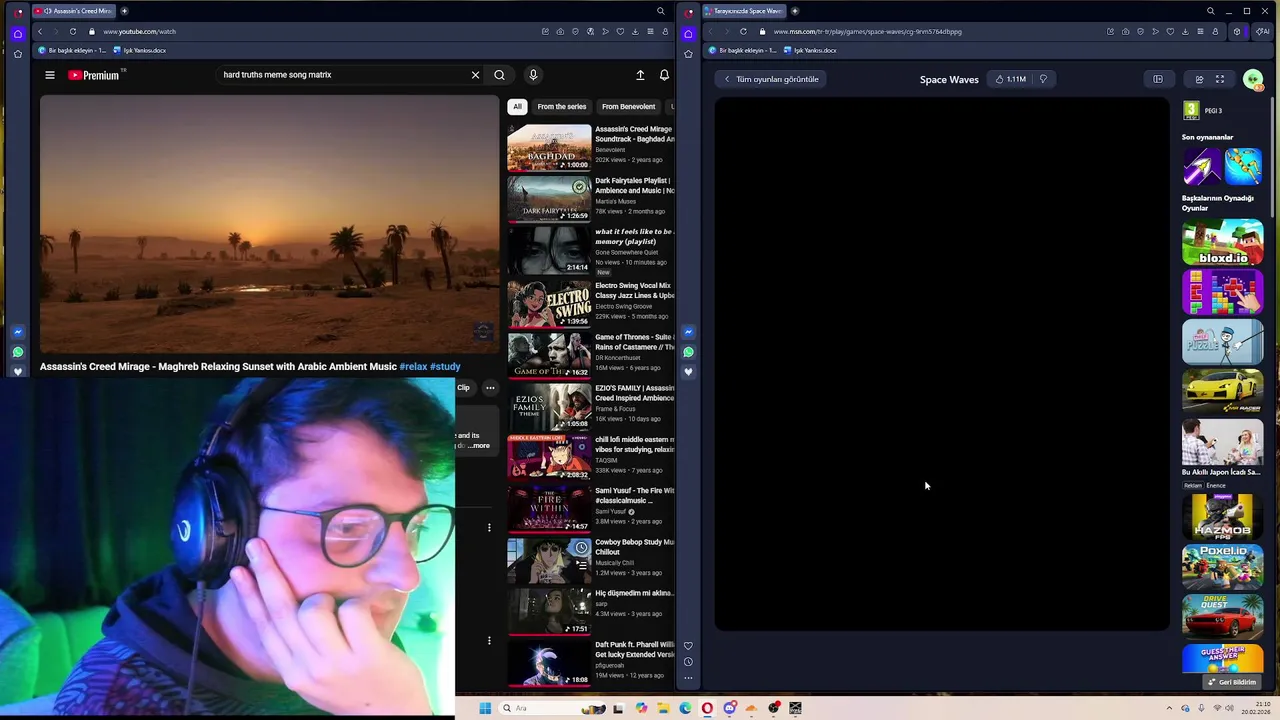This screenshot has height=720, width=1280.
Task: Open new tab in YouTube browser window
Action: pyautogui.click(x=124, y=11)
